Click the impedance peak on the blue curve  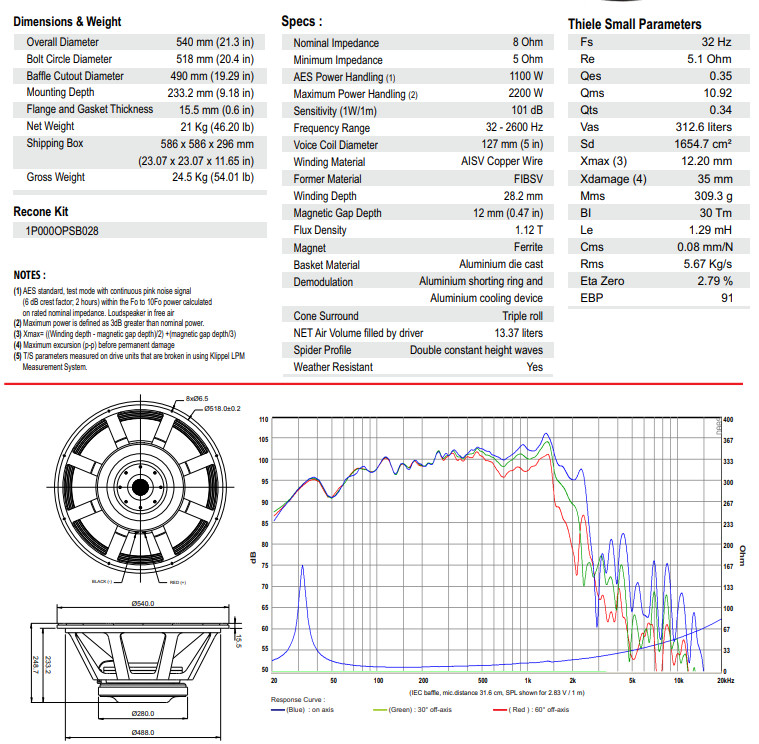pyautogui.click(x=303, y=567)
